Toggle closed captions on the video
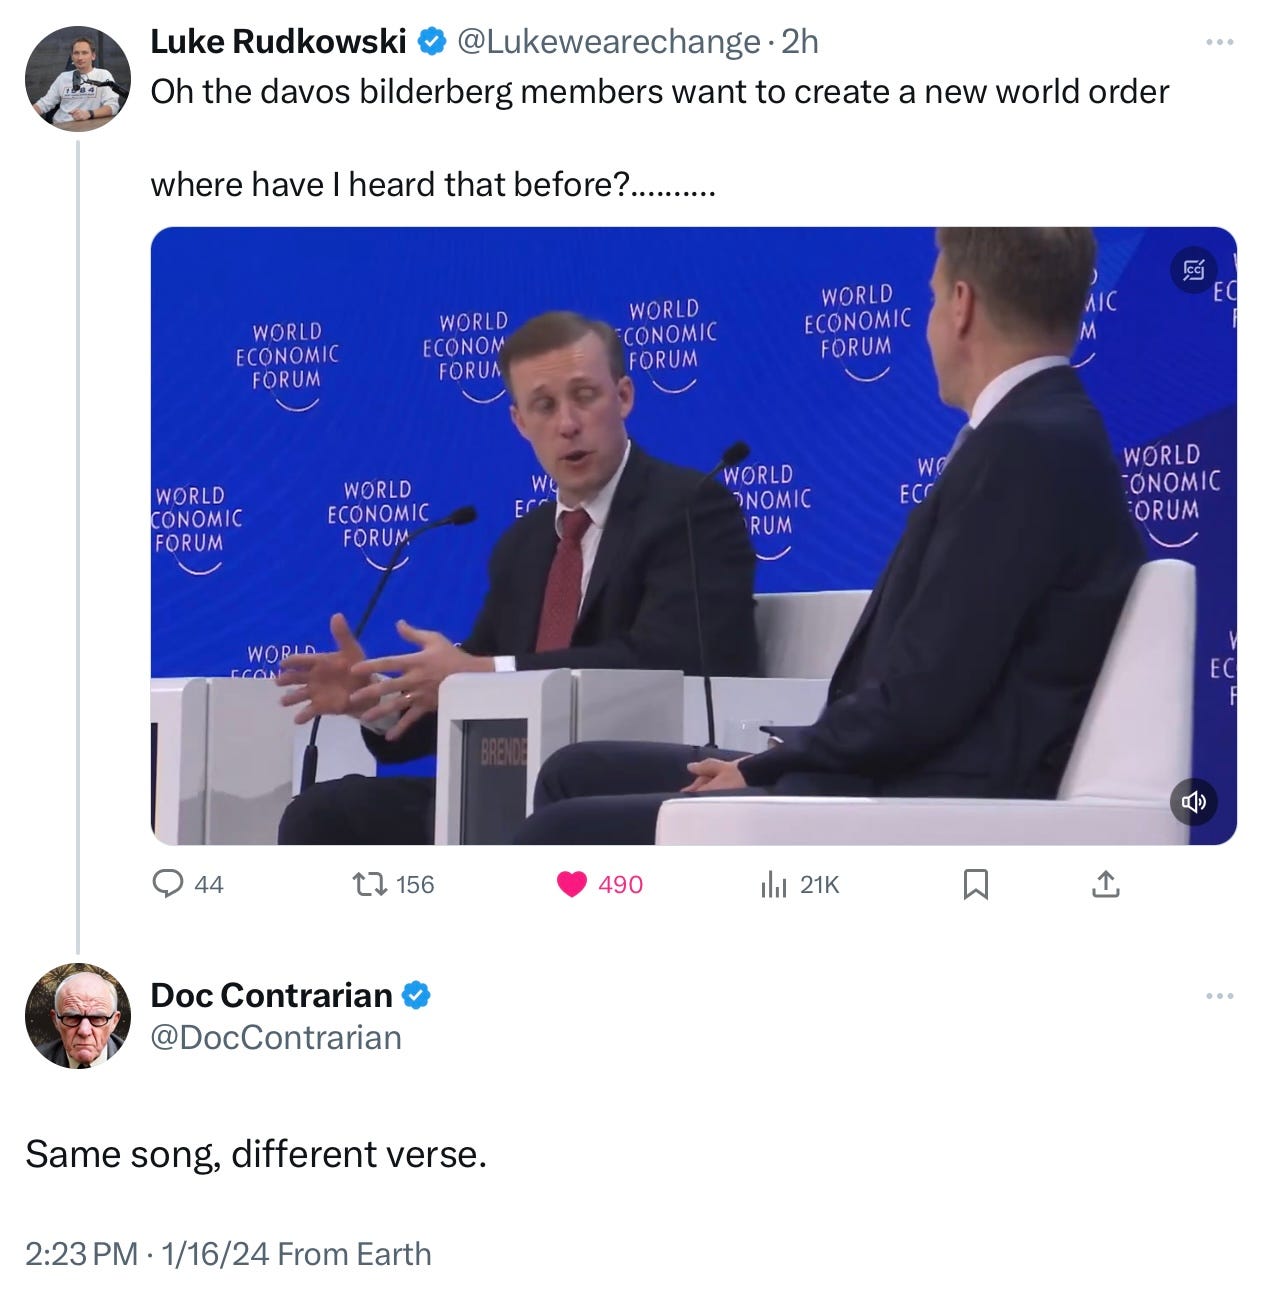This screenshot has height=1290, width=1279. pos(1194,269)
